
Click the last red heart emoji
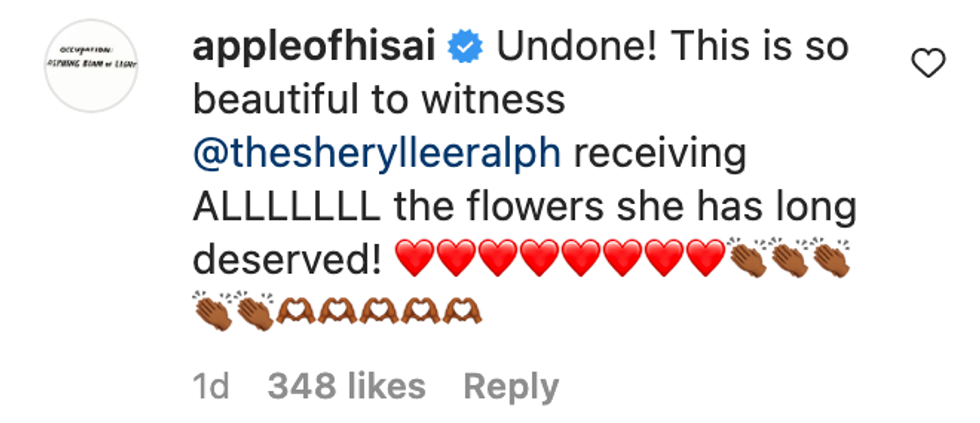click(704, 260)
